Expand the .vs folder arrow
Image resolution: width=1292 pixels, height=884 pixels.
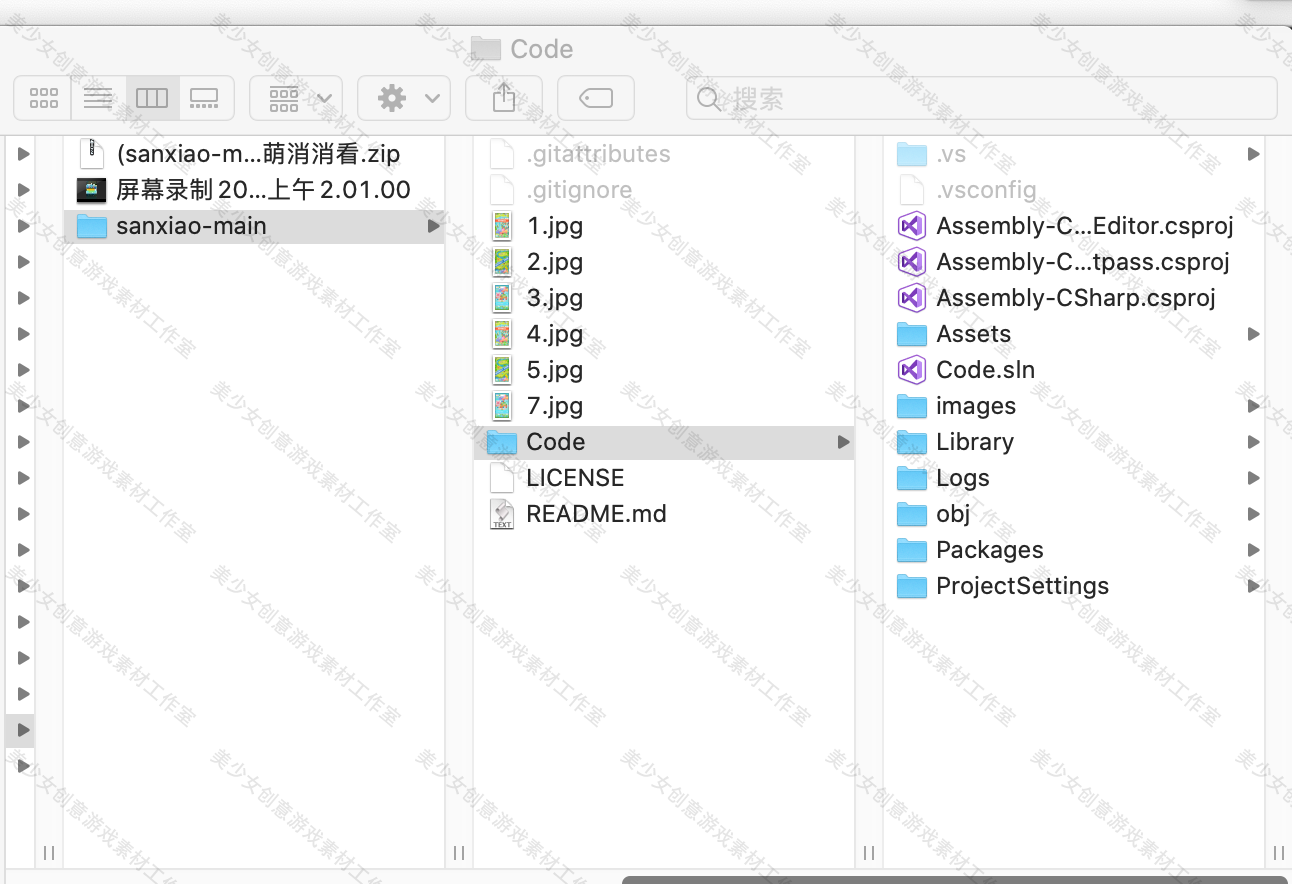(1253, 154)
